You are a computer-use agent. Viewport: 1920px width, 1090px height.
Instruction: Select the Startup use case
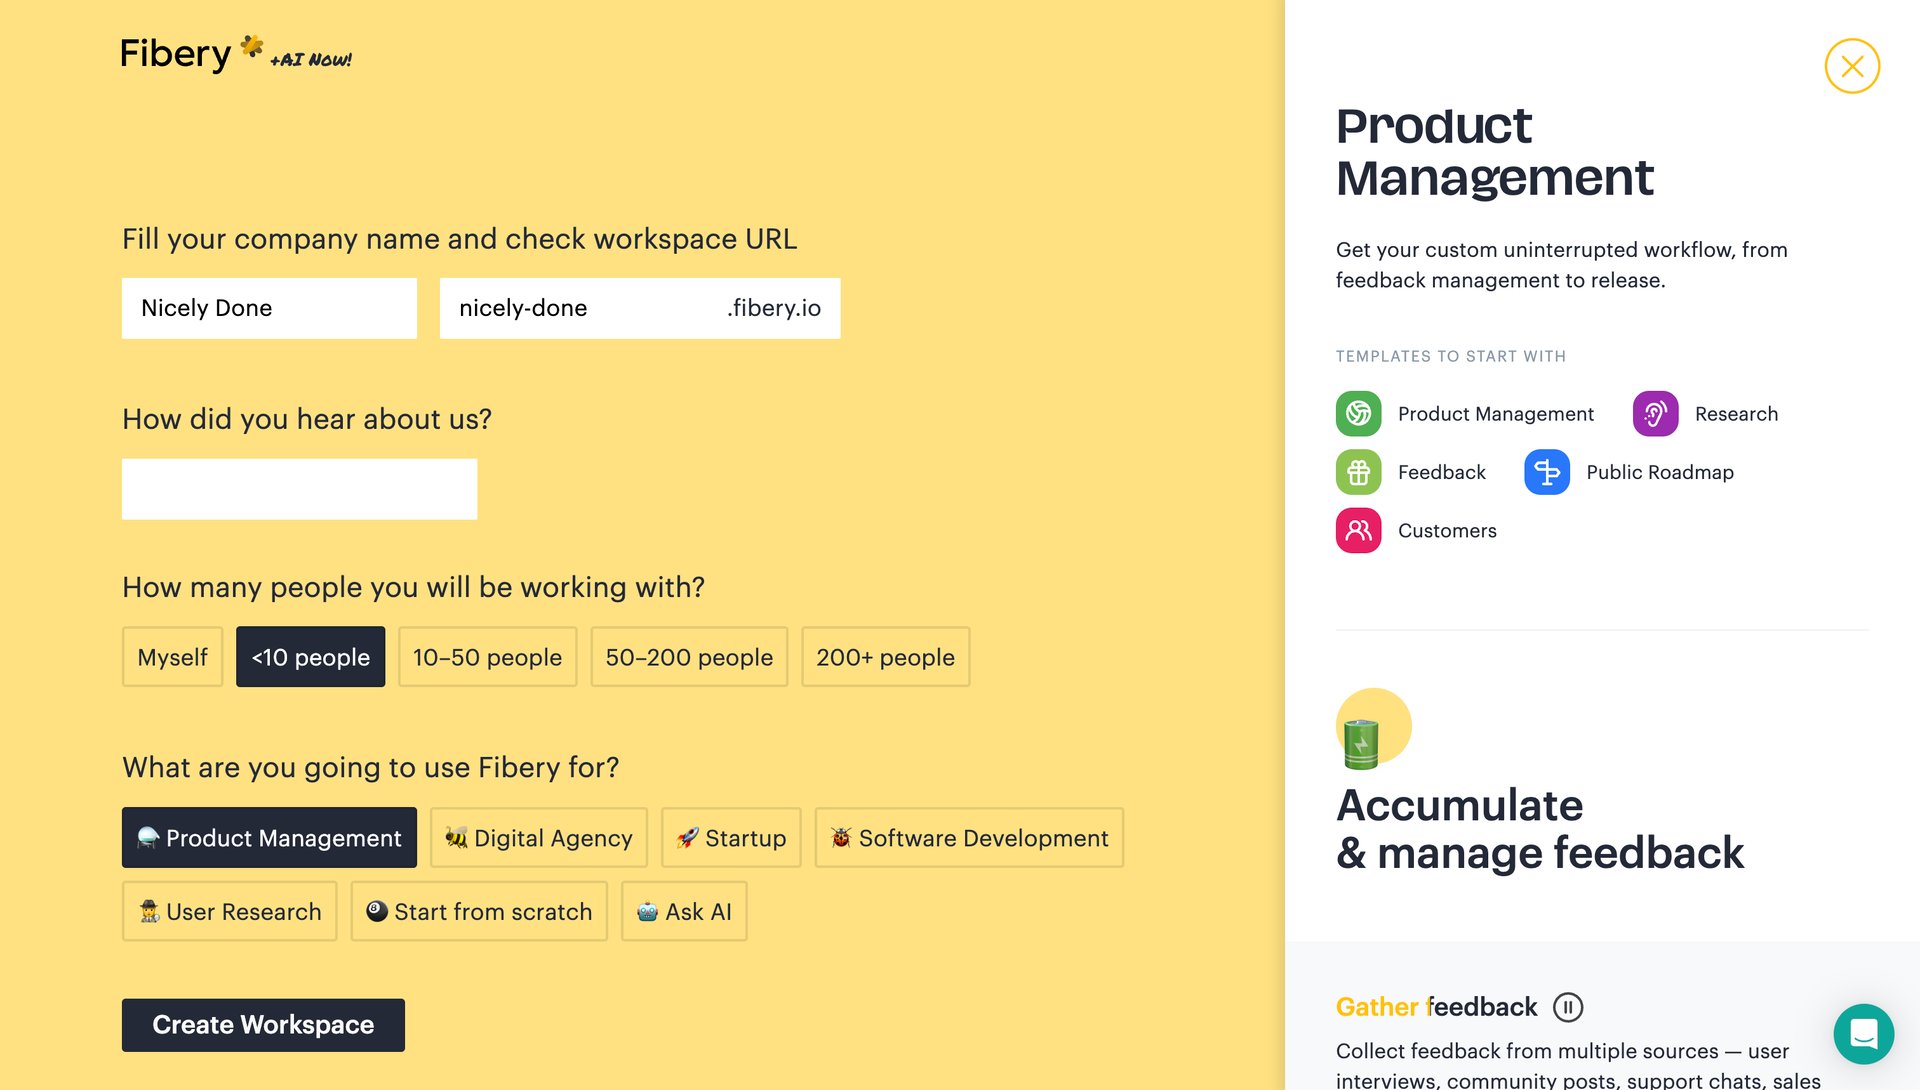click(x=731, y=838)
